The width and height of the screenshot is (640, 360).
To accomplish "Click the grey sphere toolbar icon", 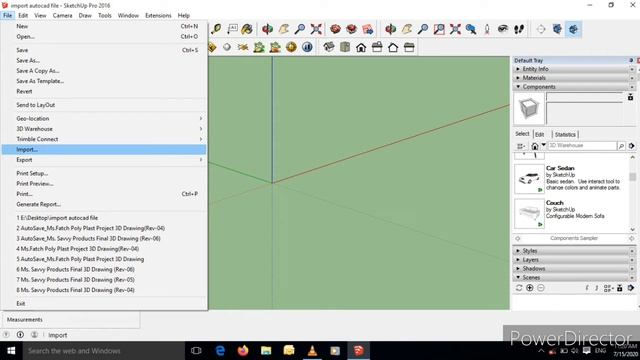I will coord(227,47).
